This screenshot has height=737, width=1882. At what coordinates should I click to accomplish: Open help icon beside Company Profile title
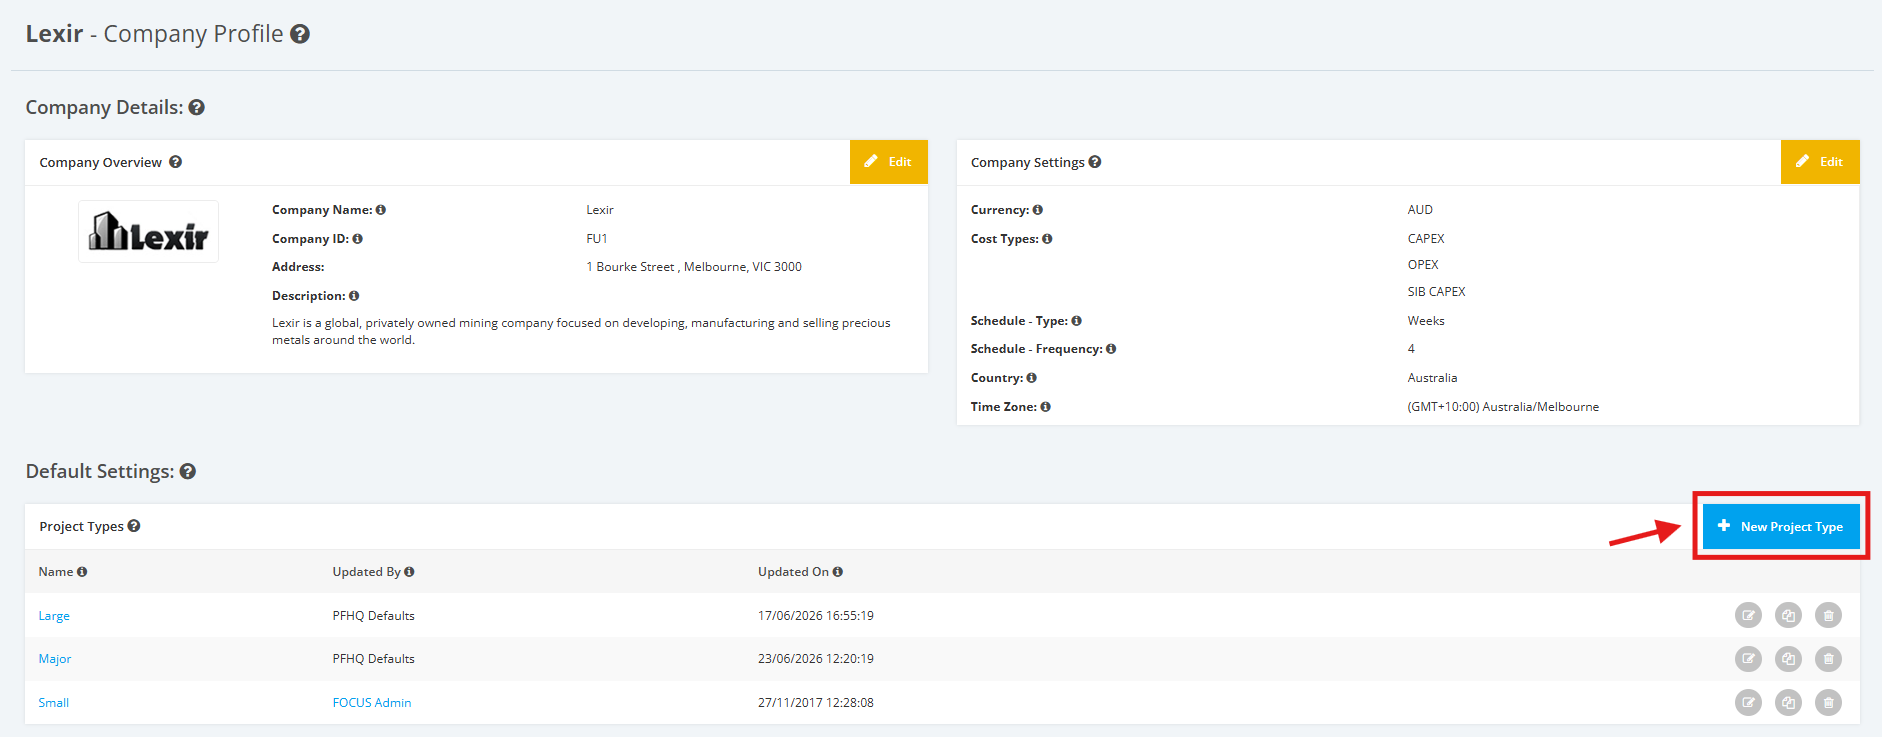[x=300, y=34]
